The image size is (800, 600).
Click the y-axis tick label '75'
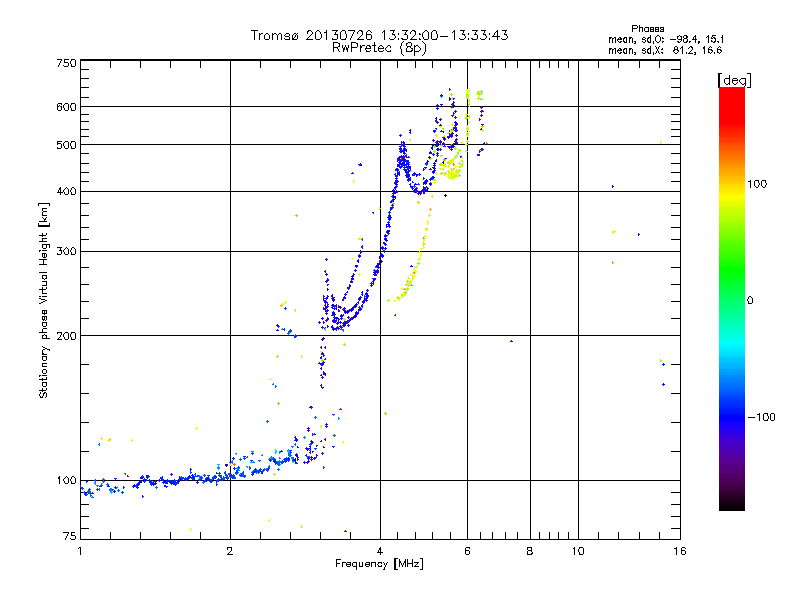(x=69, y=536)
